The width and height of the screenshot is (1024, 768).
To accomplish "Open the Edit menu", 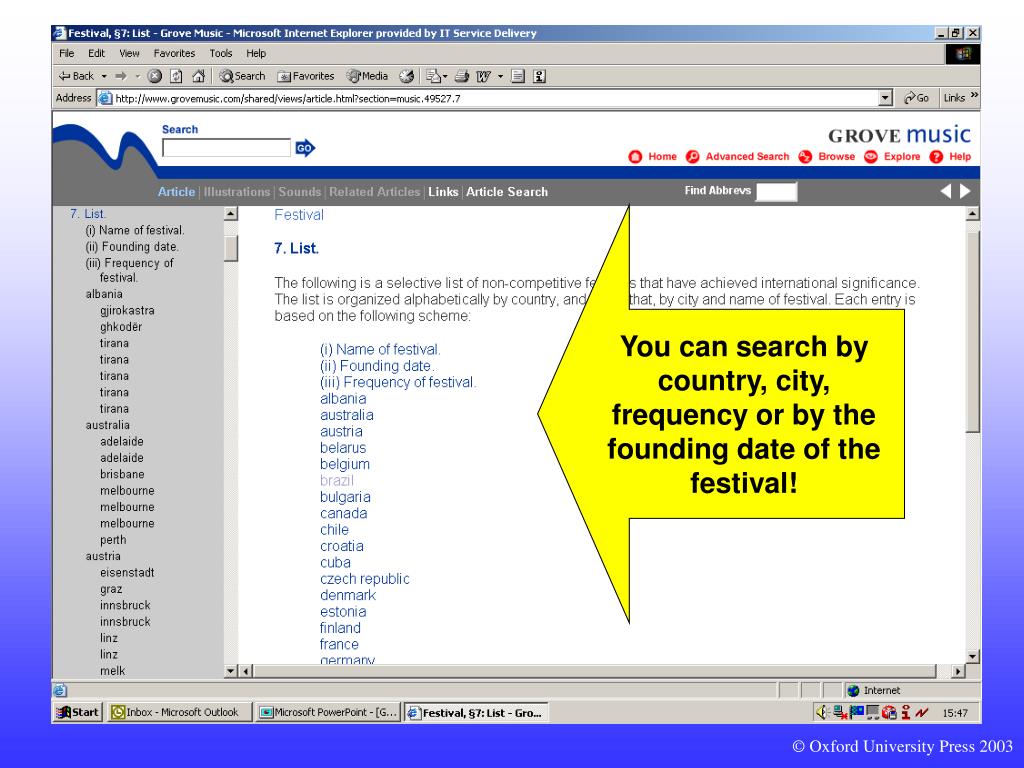I will coord(97,54).
